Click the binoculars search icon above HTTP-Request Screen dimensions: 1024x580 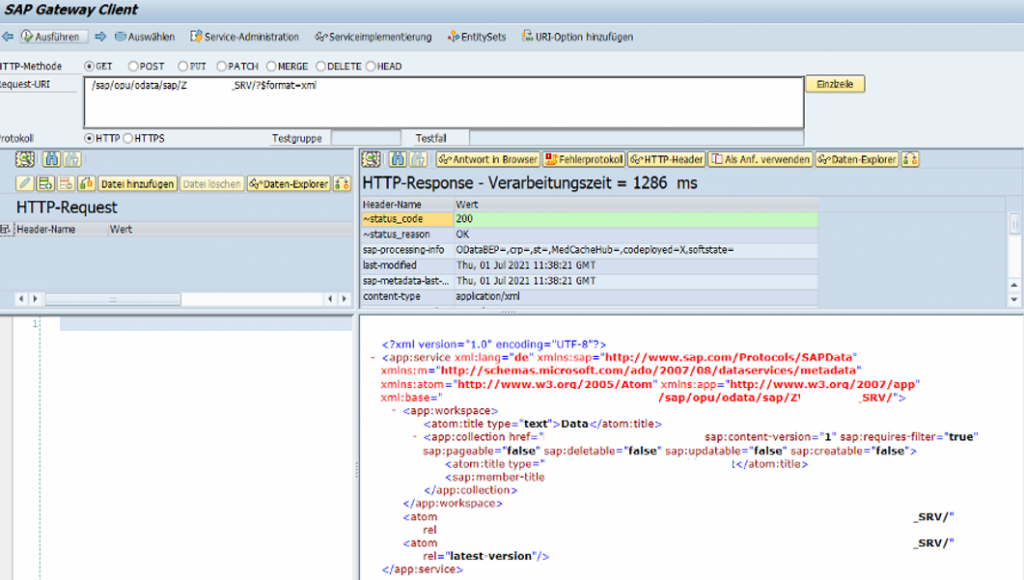(51, 159)
